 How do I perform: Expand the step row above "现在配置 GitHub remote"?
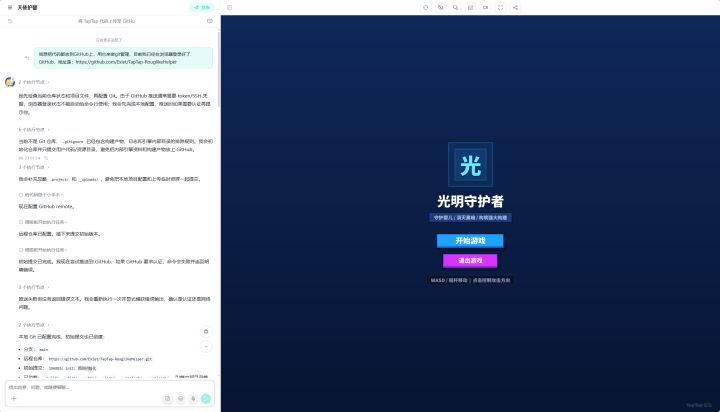pyautogui.click(x=40, y=195)
